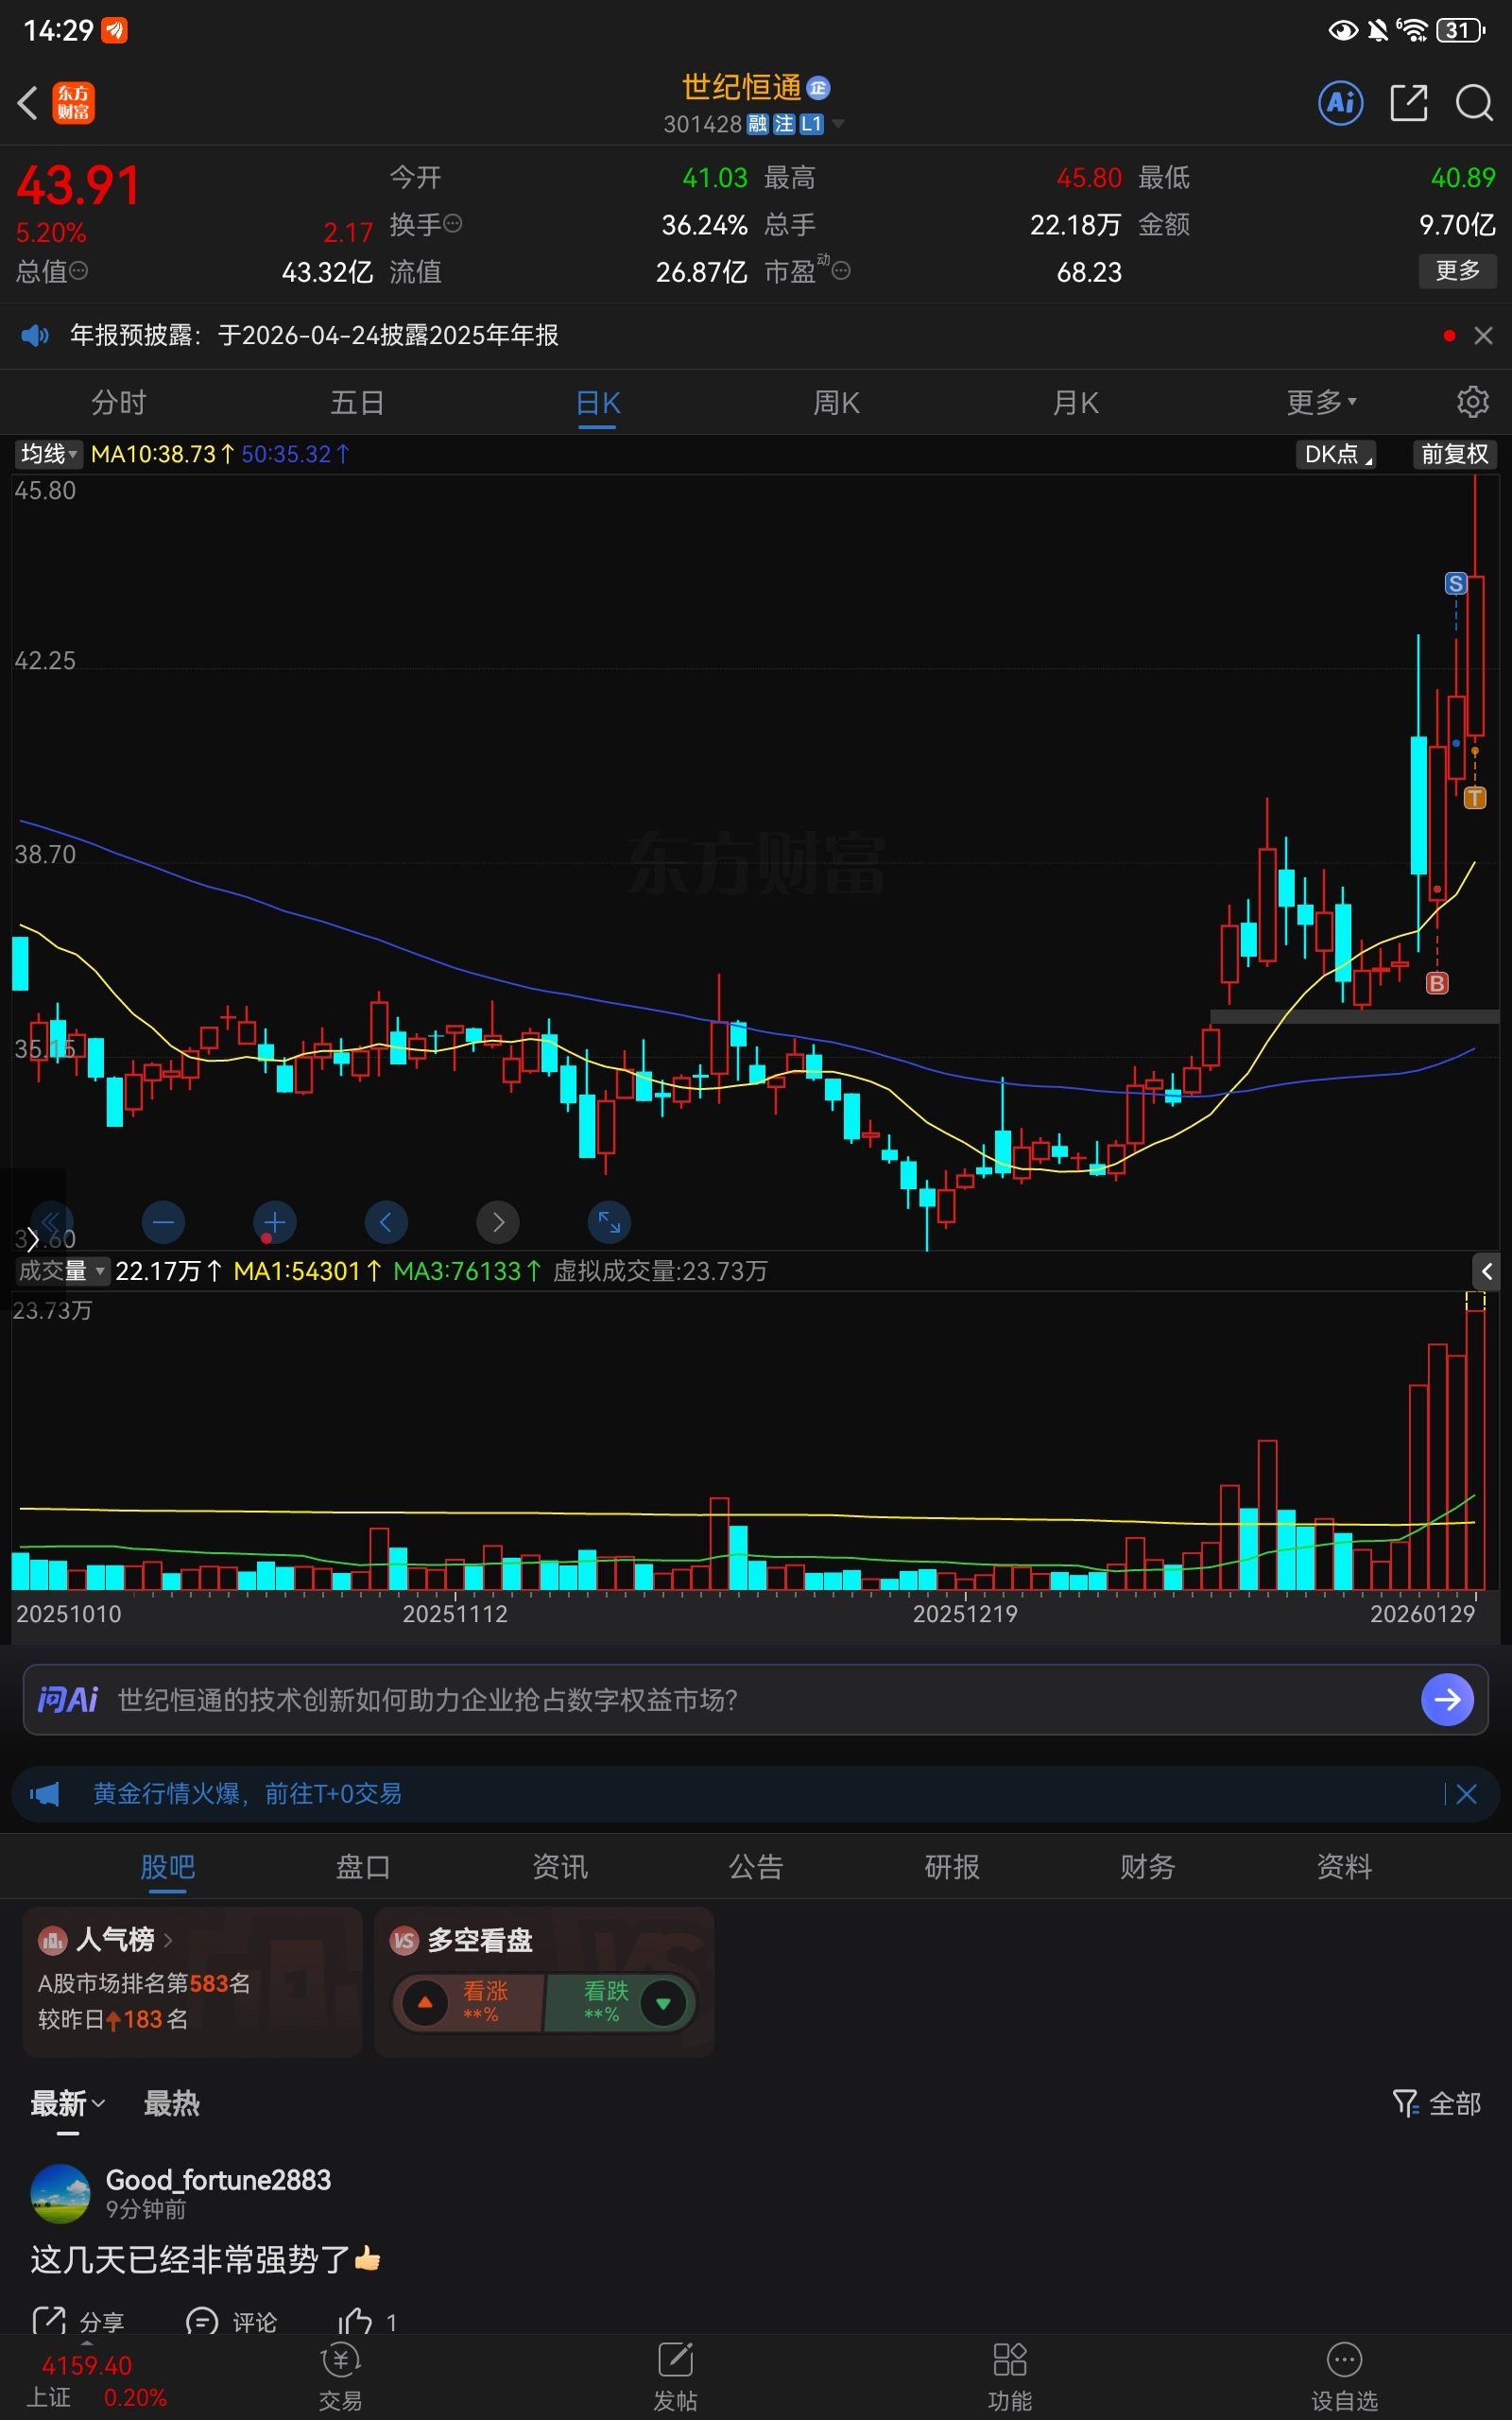Open the 东方财富 app logo
Viewport: 1512px width, 2420px height.
[73, 103]
